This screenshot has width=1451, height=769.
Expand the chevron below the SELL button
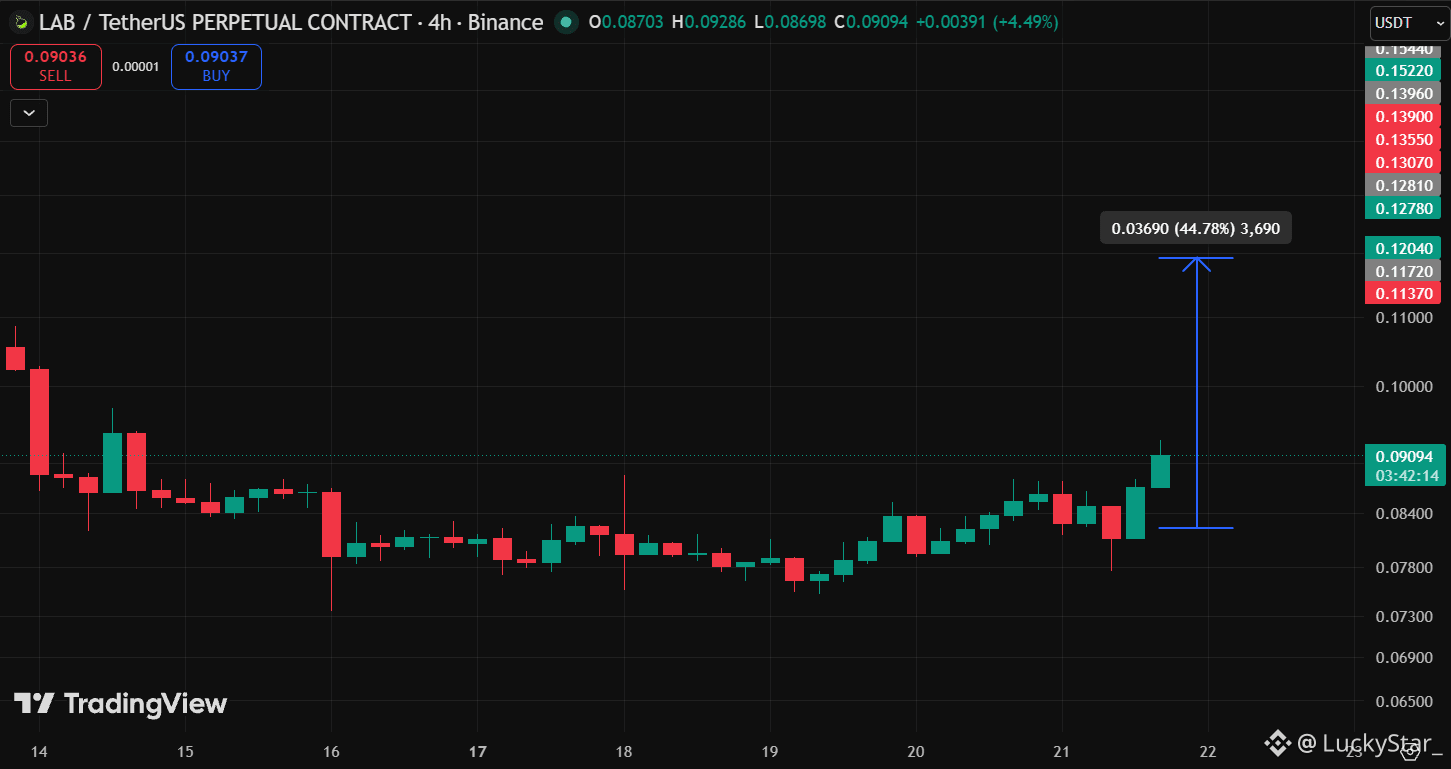29,113
